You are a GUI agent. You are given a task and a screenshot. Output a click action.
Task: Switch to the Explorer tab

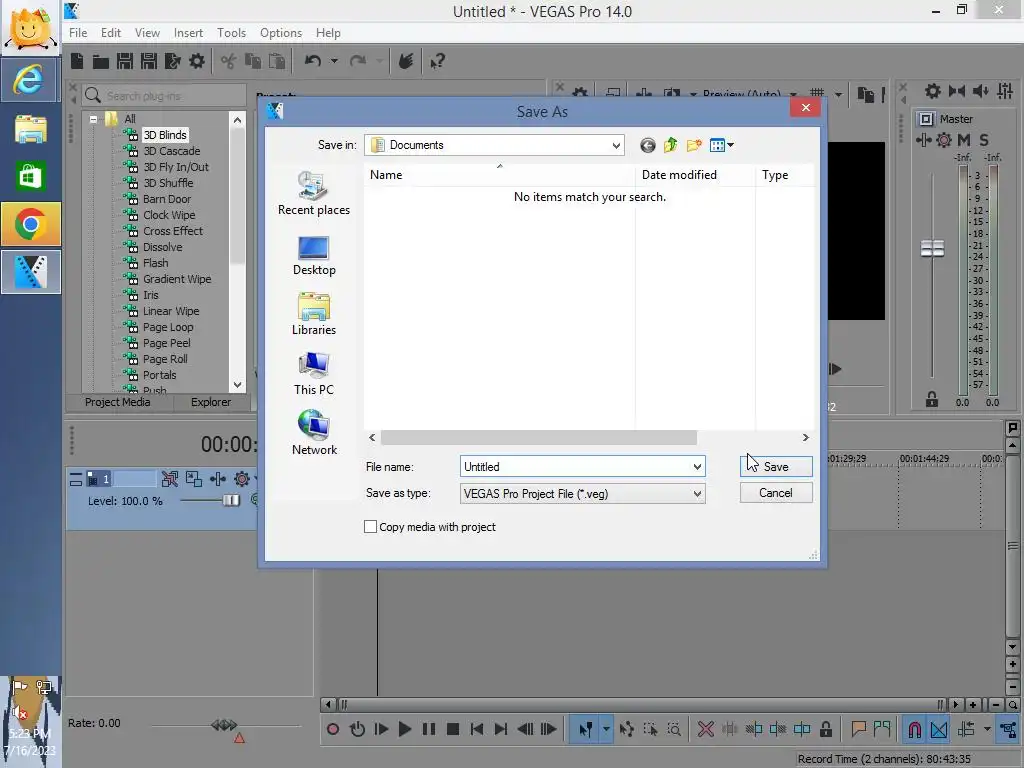point(210,402)
